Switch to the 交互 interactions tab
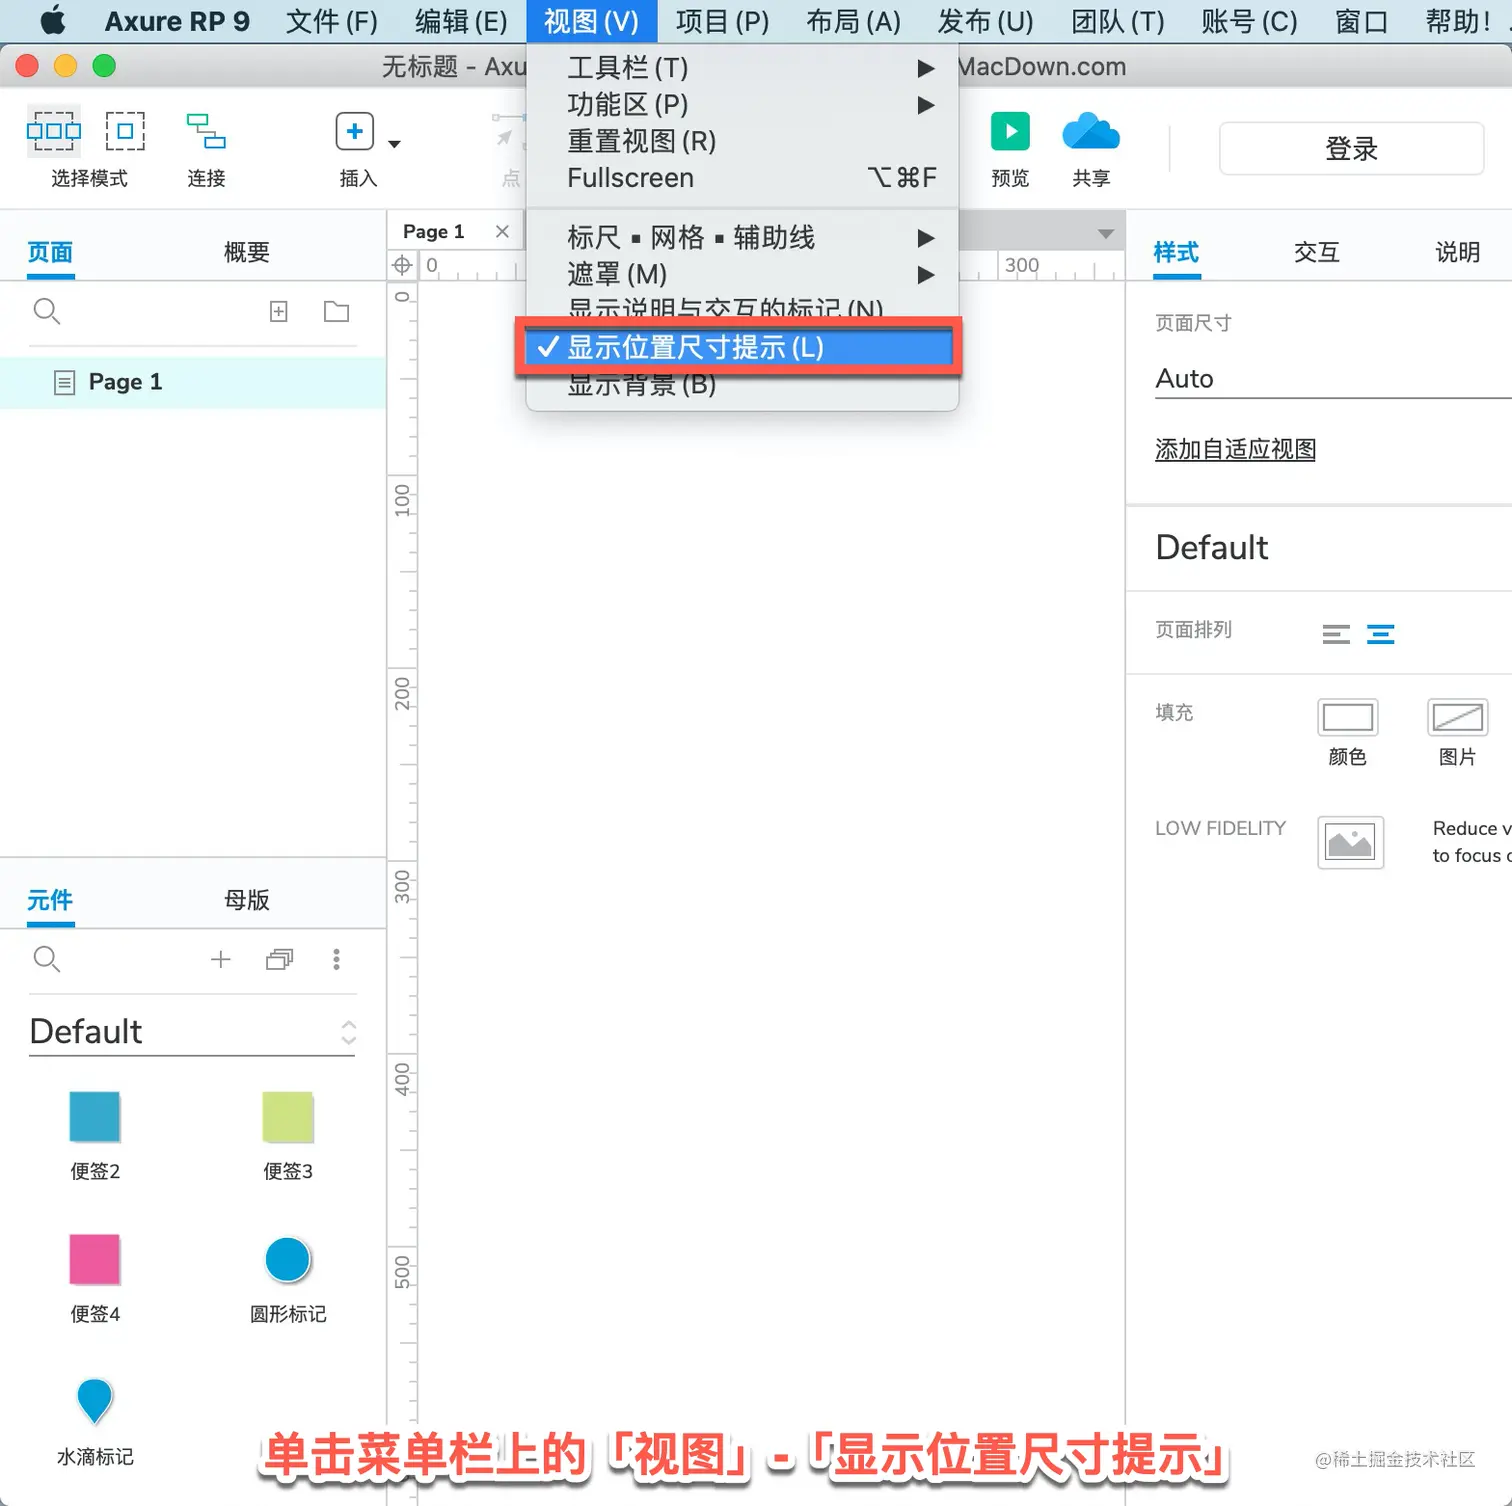Image resolution: width=1512 pixels, height=1506 pixels. tap(1317, 252)
